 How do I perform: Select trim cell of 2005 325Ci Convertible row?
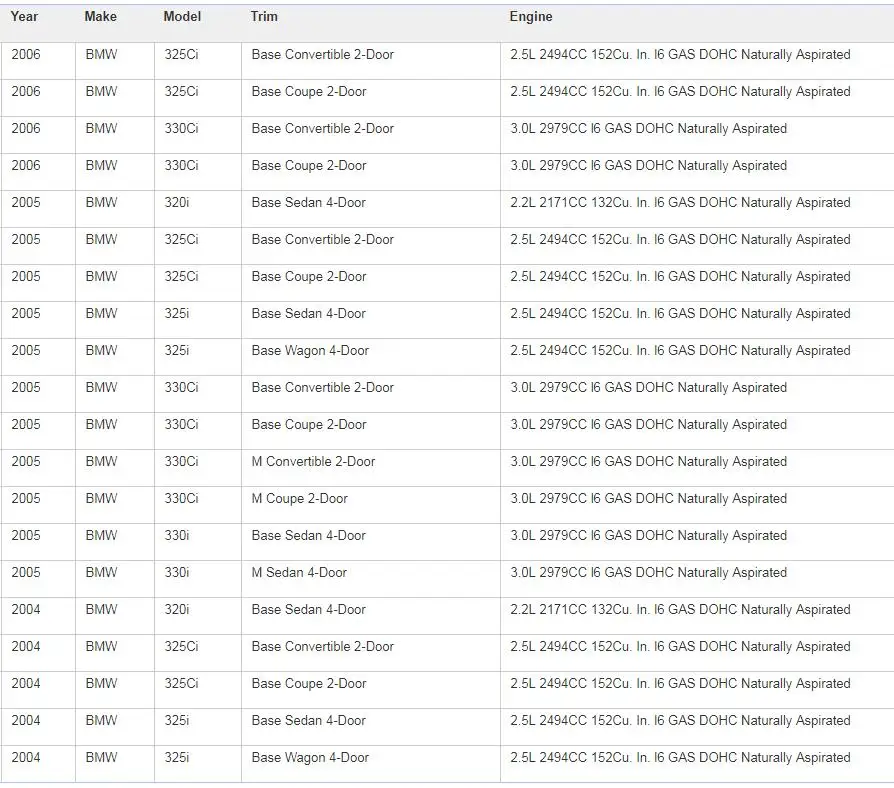point(371,246)
